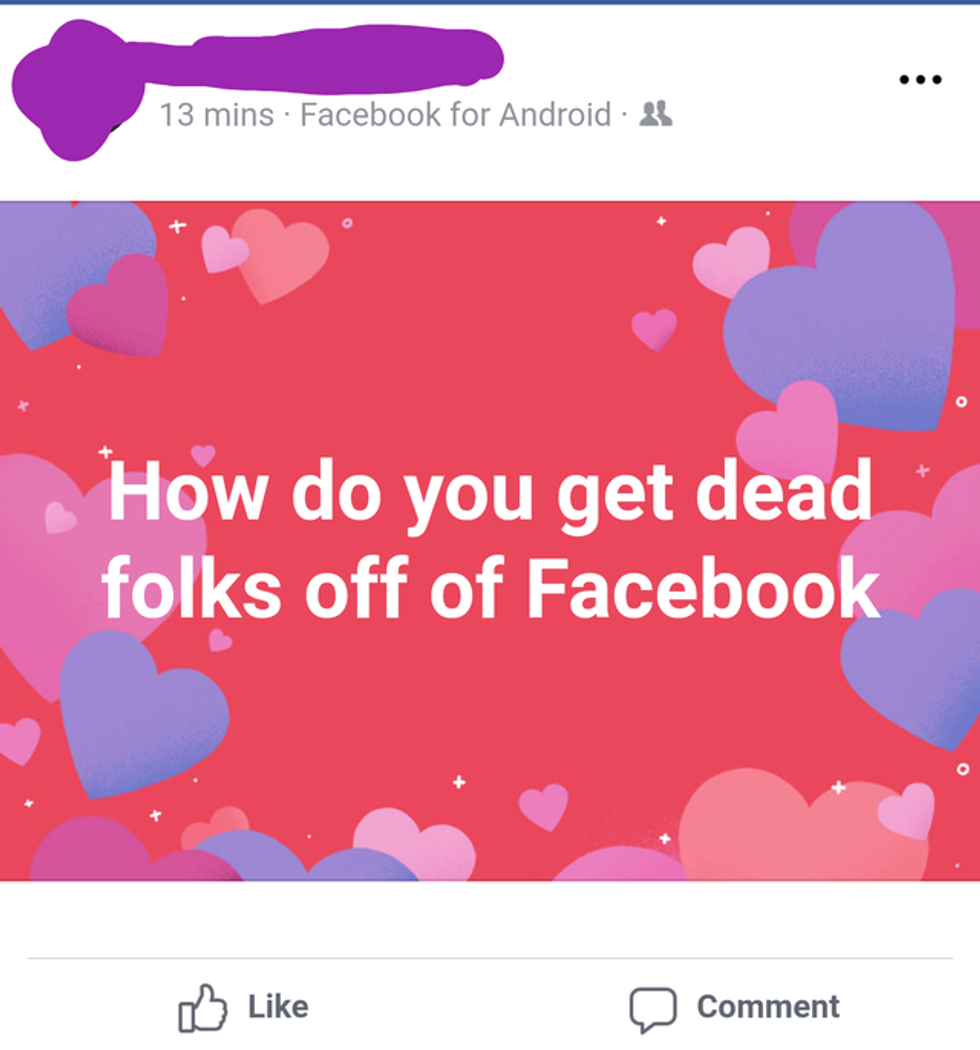This screenshot has height=1050, width=980.
Task: Click the "How do you get dead" text line
Action: point(490,492)
